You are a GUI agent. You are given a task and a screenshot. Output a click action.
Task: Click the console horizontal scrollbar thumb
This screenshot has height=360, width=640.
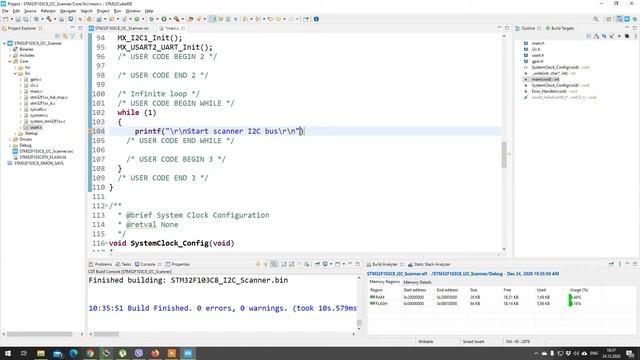tap(106, 334)
